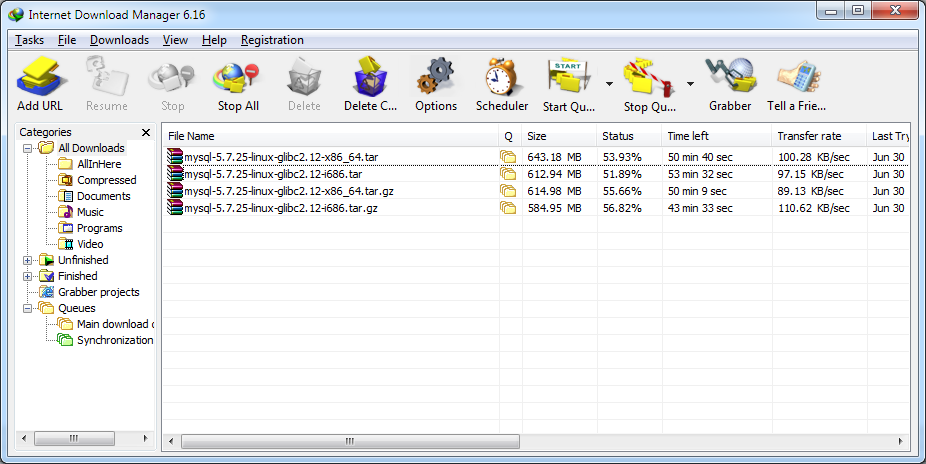The image size is (926, 464).
Task: Select file mysql-5.7.25-linux-glibc2.12-x86_64.tar.gz
Action: pos(289,191)
